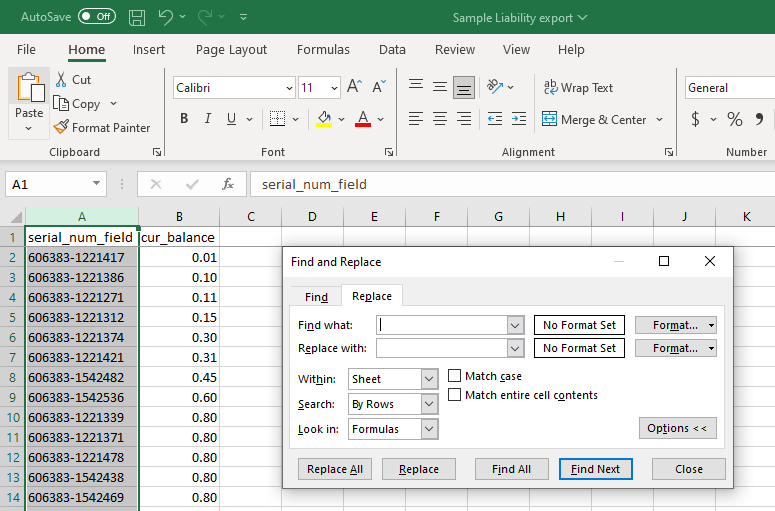Apply Bold formatting
Viewport: 775px width, 511px height.
[184, 119]
